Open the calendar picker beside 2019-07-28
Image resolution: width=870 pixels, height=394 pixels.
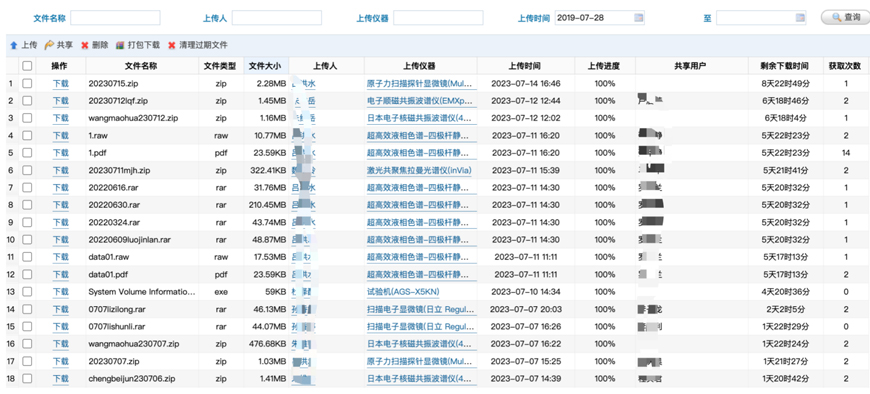pyautogui.click(x=639, y=18)
